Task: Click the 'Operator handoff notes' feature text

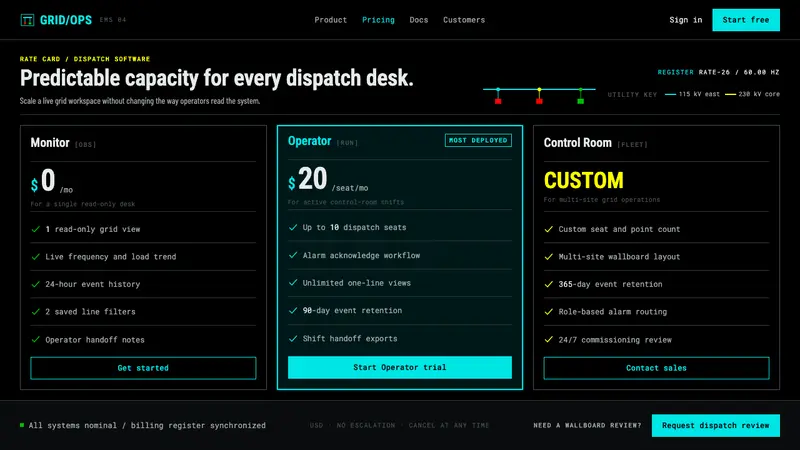Action: pyautogui.click(x=95, y=340)
